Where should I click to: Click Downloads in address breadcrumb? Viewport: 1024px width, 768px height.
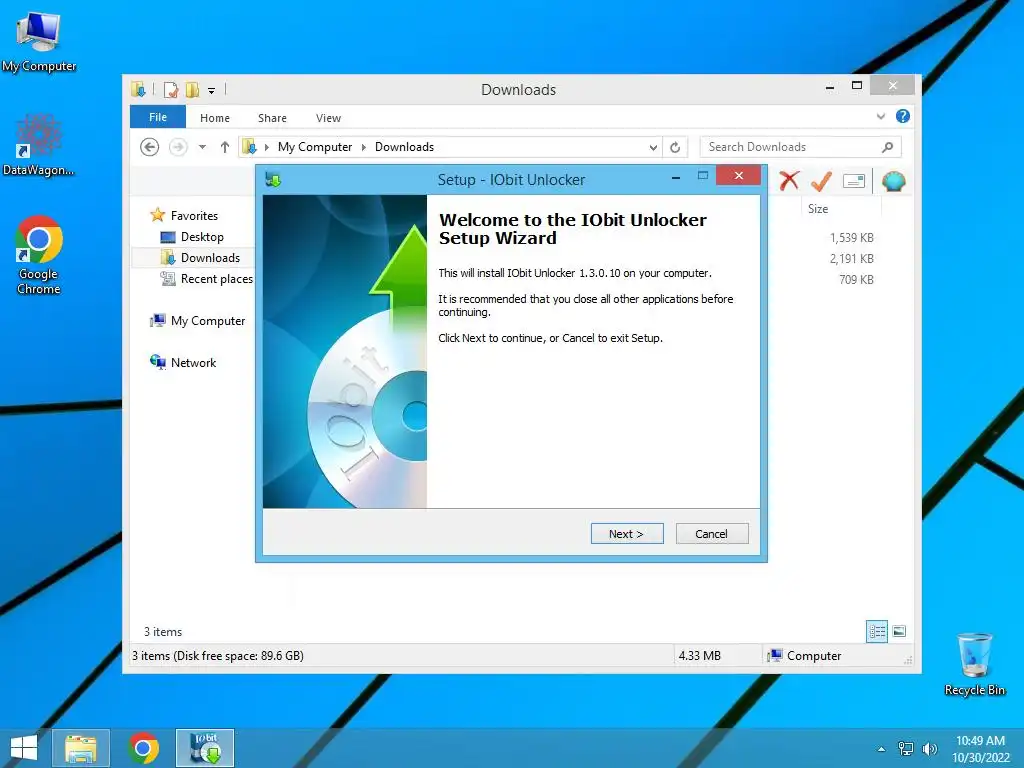pyautogui.click(x=404, y=147)
